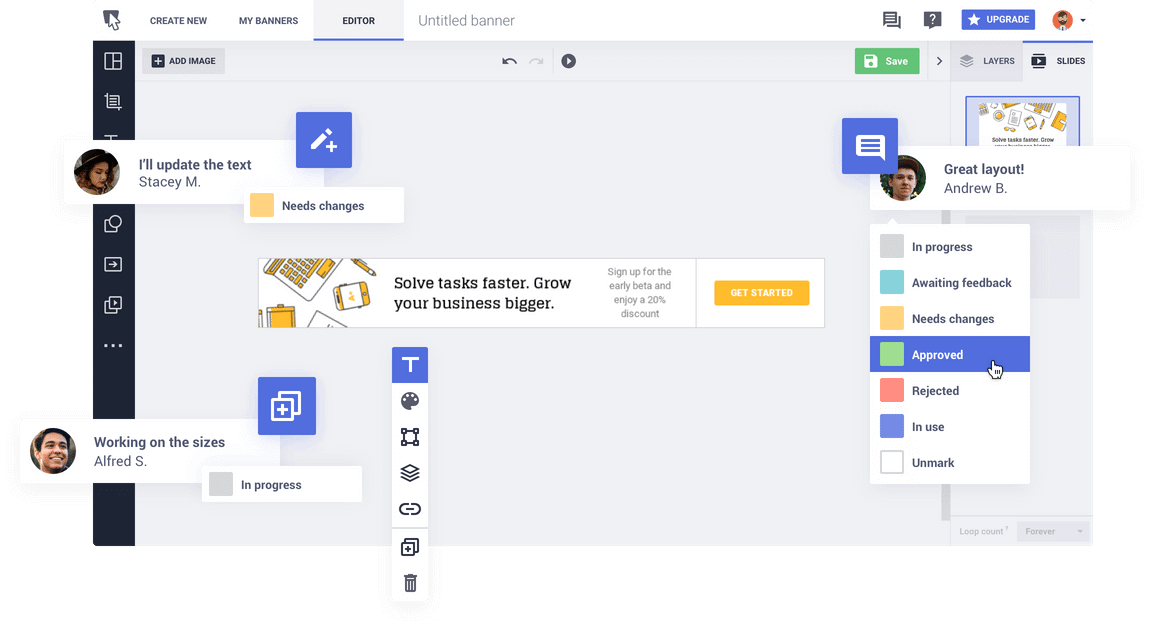Duplicate the element using the copy icon
The image size is (1150, 627).
coord(410,546)
